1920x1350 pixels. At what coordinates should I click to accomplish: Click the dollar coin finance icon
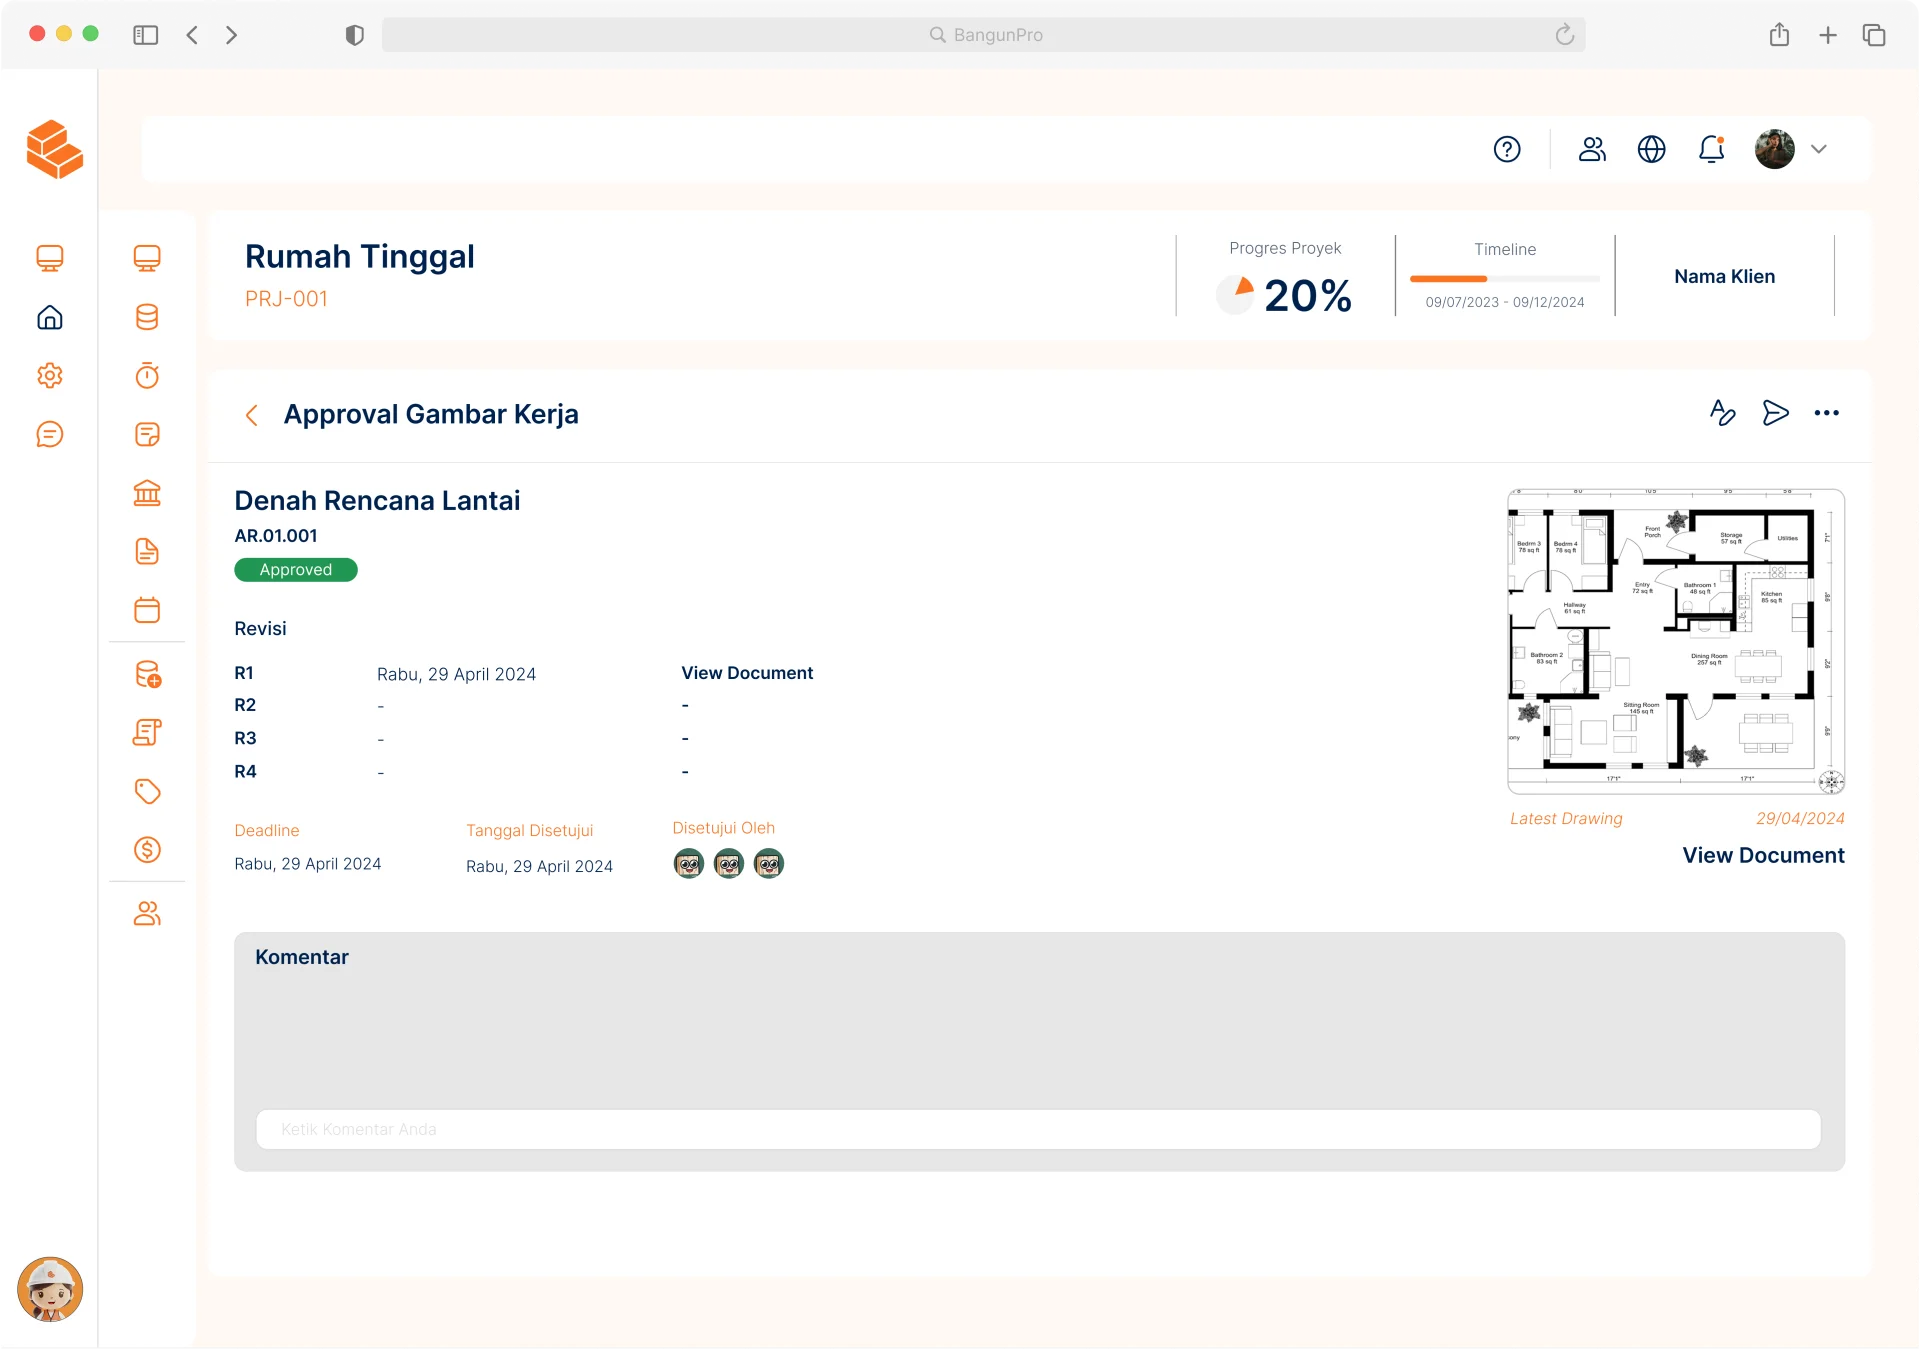(x=147, y=850)
